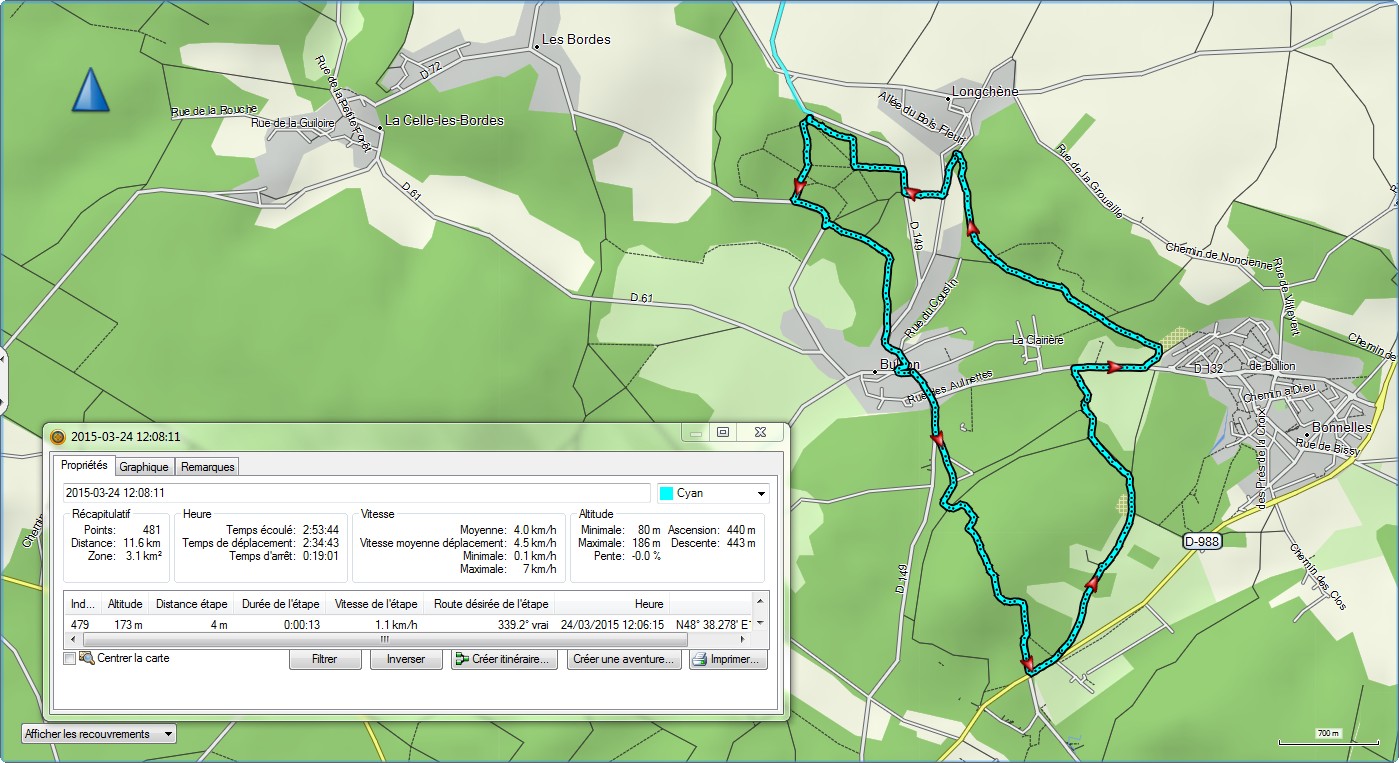Click the Durée de l'étape column header
Viewport: 1399px width, 763px height.
[x=280, y=604]
